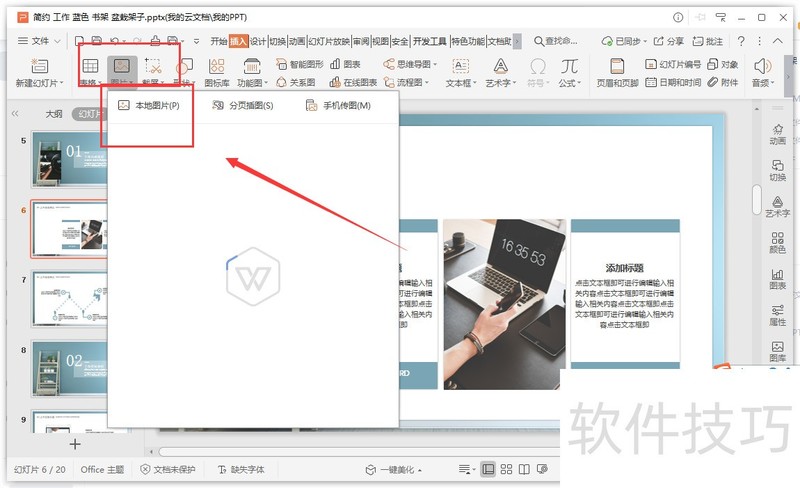The height and width of the screenshot is (488, 800).
Task: Switch to the Start (开始) tab
Action: click(x=218, y=41)
